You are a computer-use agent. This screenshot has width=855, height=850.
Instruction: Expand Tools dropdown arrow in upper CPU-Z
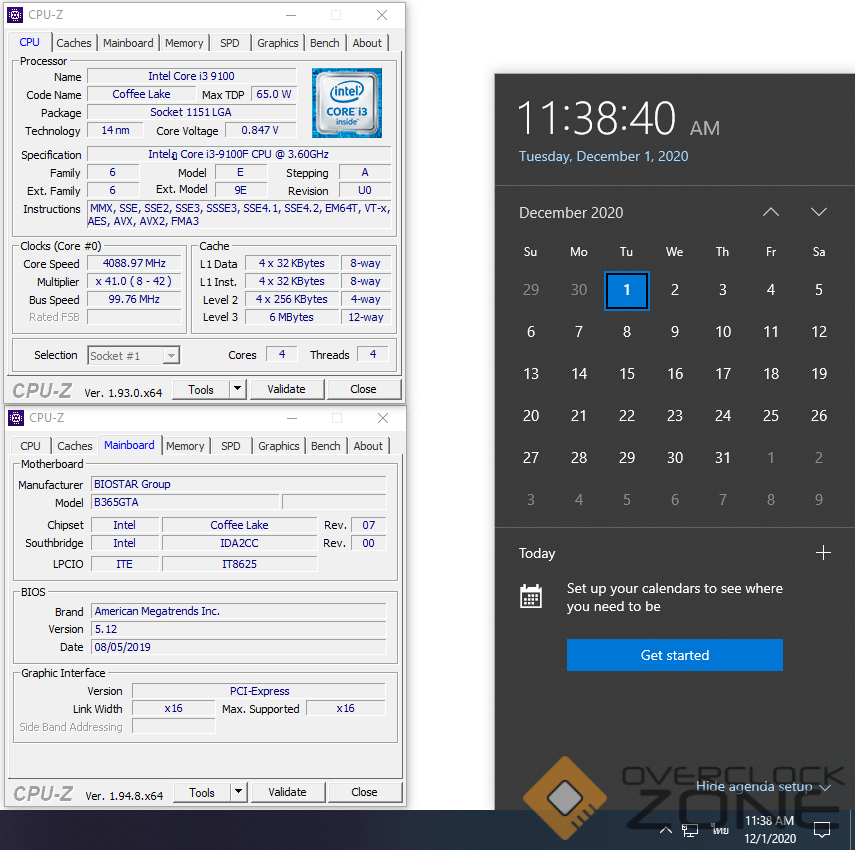click(237, 389)
